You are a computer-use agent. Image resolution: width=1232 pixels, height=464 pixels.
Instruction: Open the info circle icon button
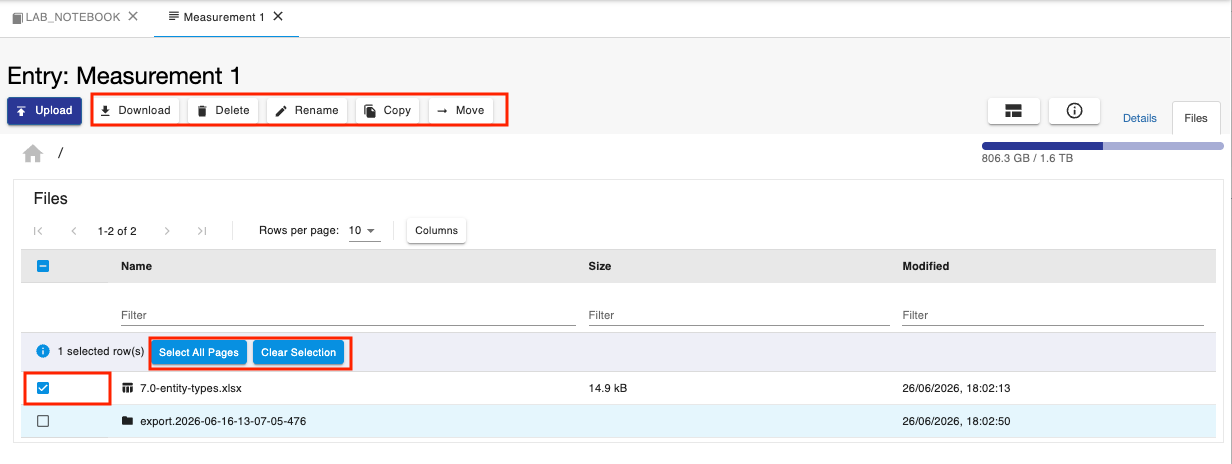click(x=1075, y=111)
